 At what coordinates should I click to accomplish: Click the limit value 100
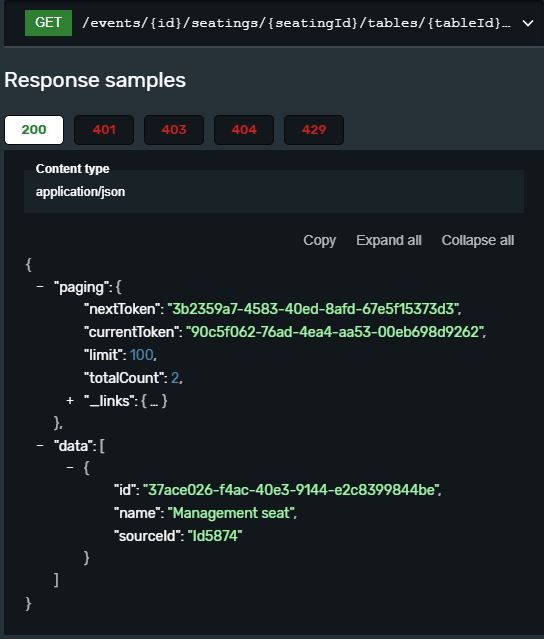(142, 355)
